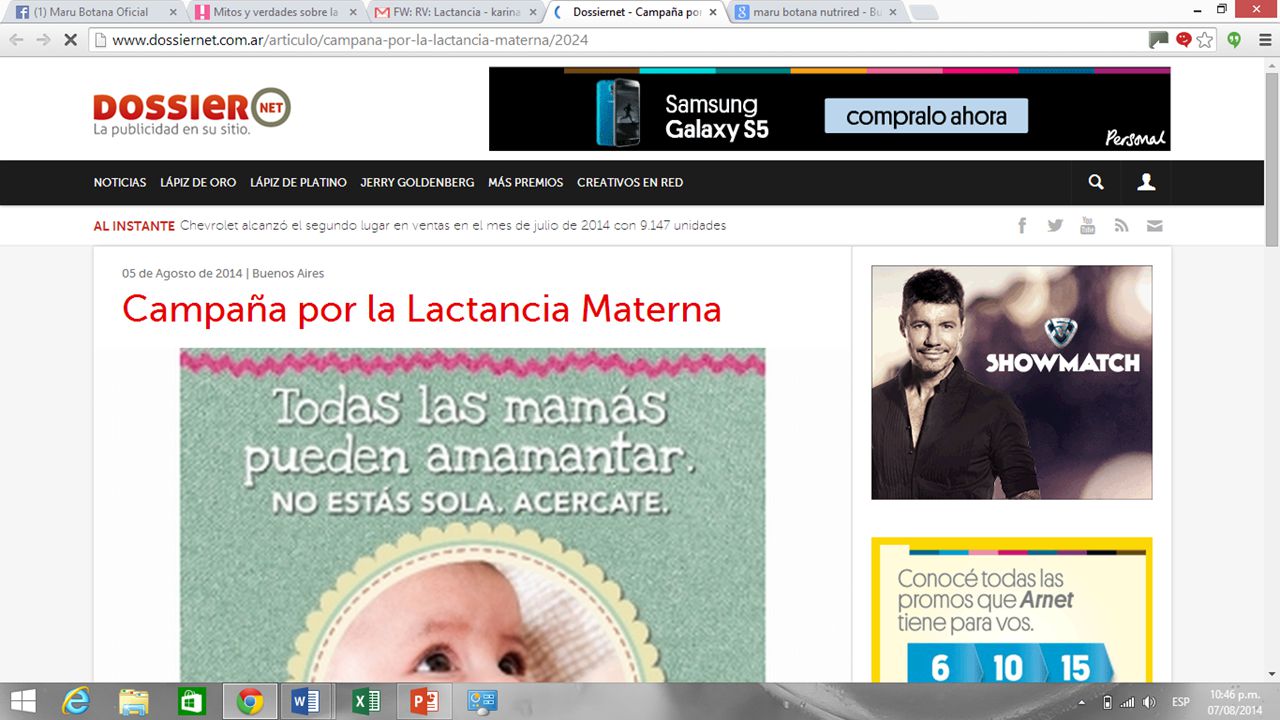1280x720 pixels.
Task: Click the email envelope icon
Action: point(1154,226)
